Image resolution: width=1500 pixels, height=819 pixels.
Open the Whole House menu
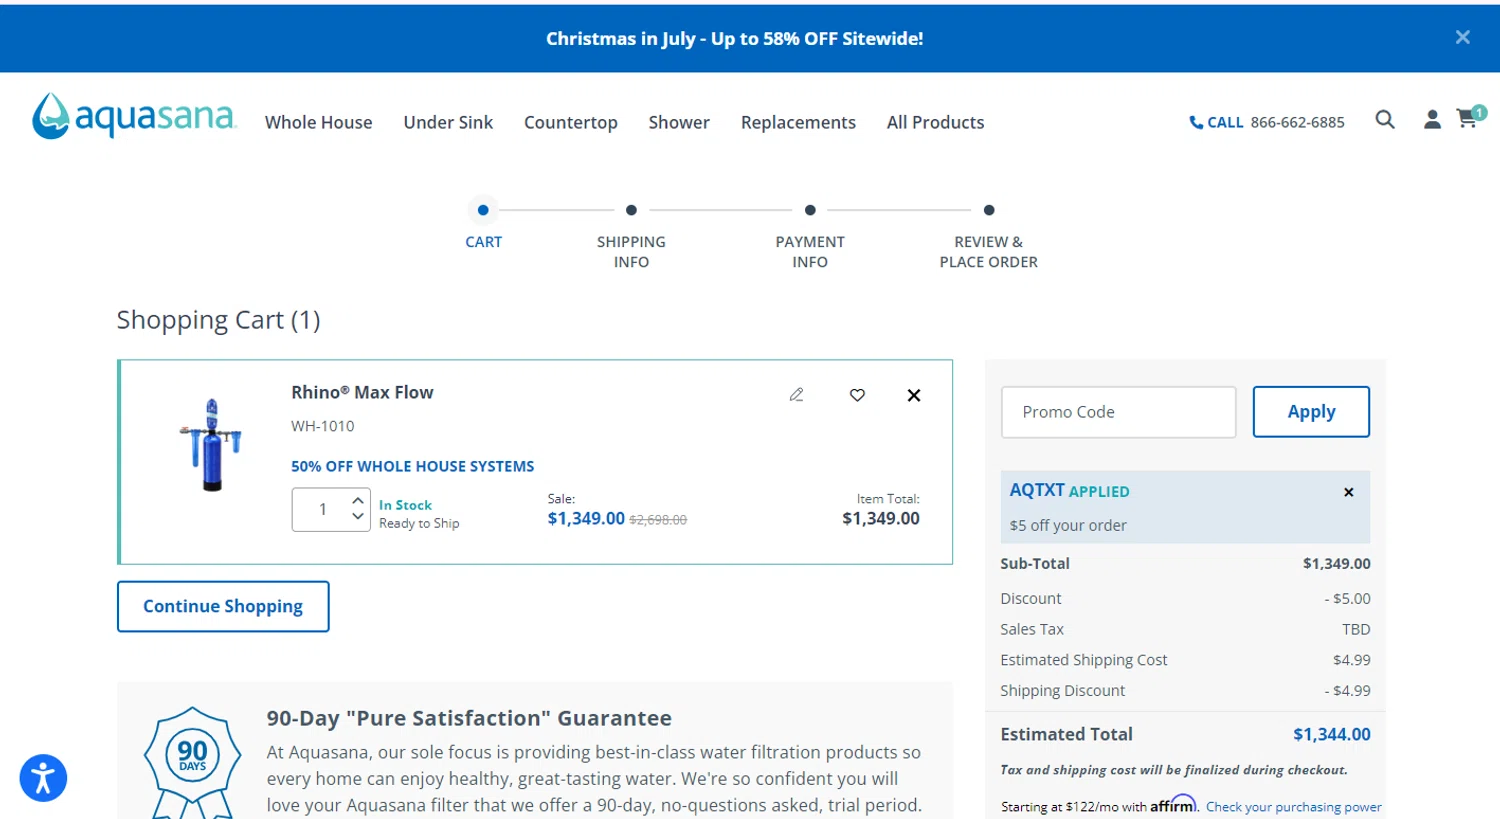(318, 122)
